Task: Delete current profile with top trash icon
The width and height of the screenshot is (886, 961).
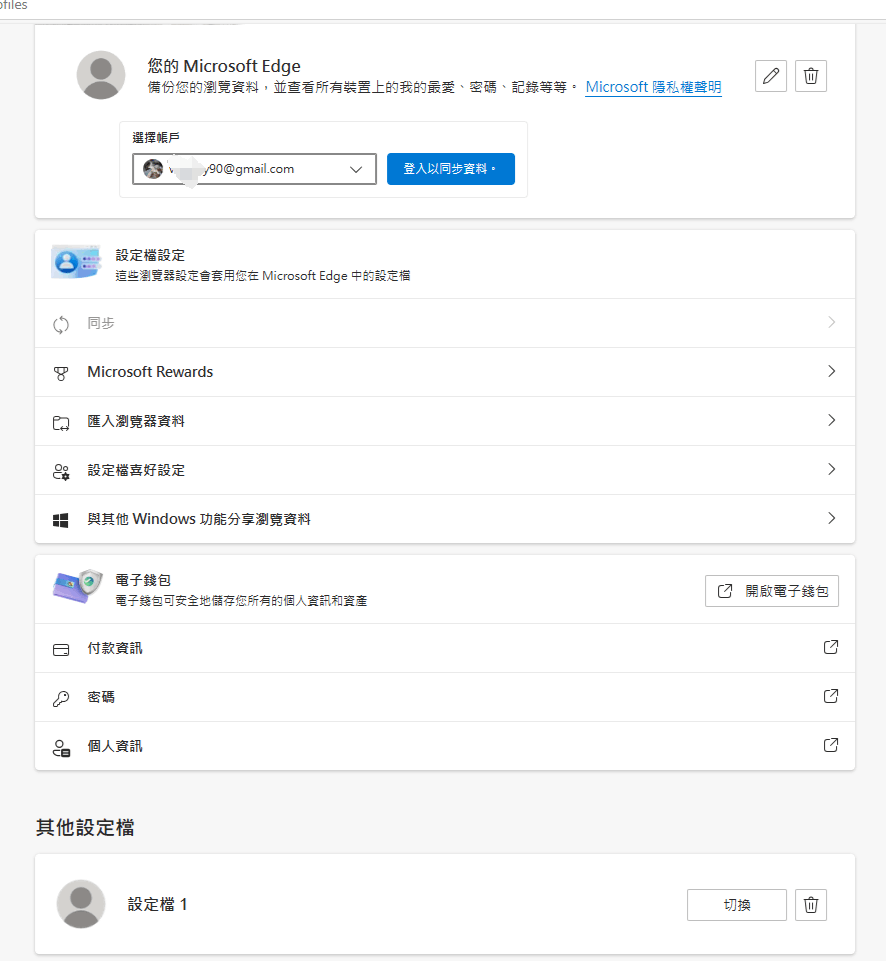Action: coord(811,76)
